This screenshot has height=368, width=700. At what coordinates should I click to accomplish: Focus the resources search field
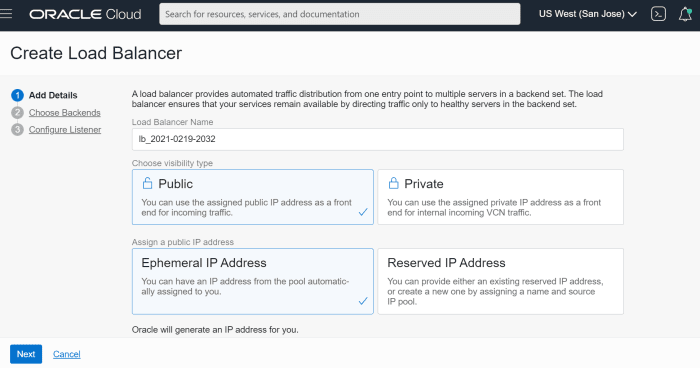click(340, 14)
